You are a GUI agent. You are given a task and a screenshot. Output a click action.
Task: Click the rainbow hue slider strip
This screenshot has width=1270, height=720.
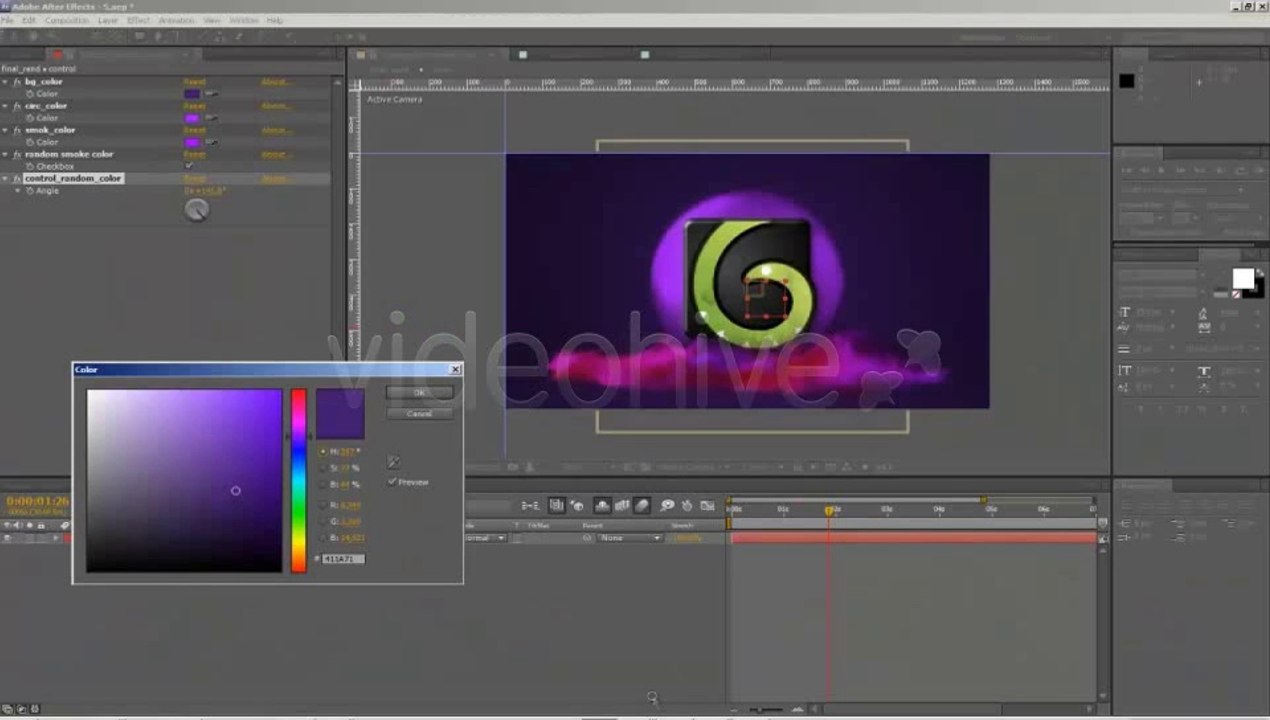tap(298, 480)
